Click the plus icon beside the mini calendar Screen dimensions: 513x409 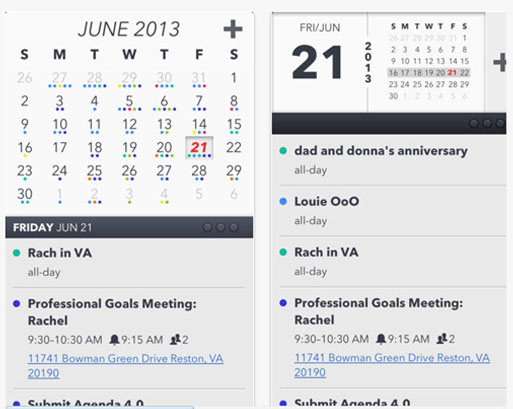pyautogui.click(x=500, y=62)
